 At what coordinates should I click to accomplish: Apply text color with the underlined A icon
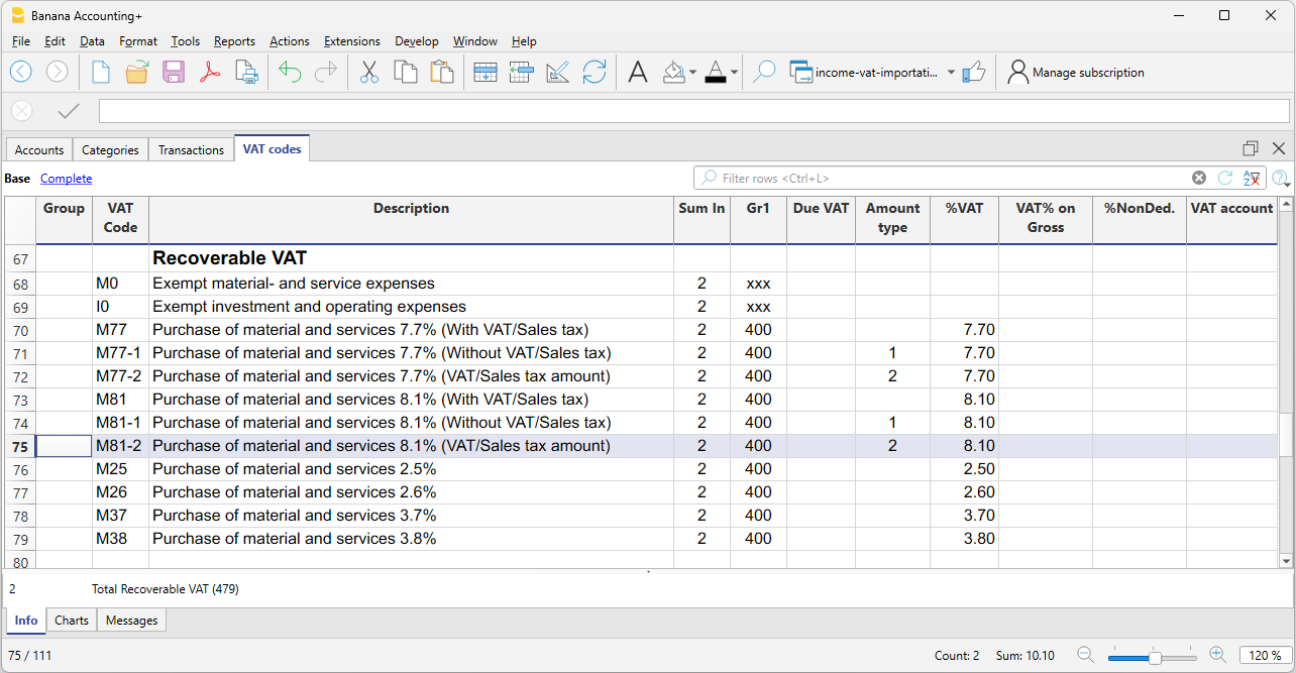click(x=715, y=72)
